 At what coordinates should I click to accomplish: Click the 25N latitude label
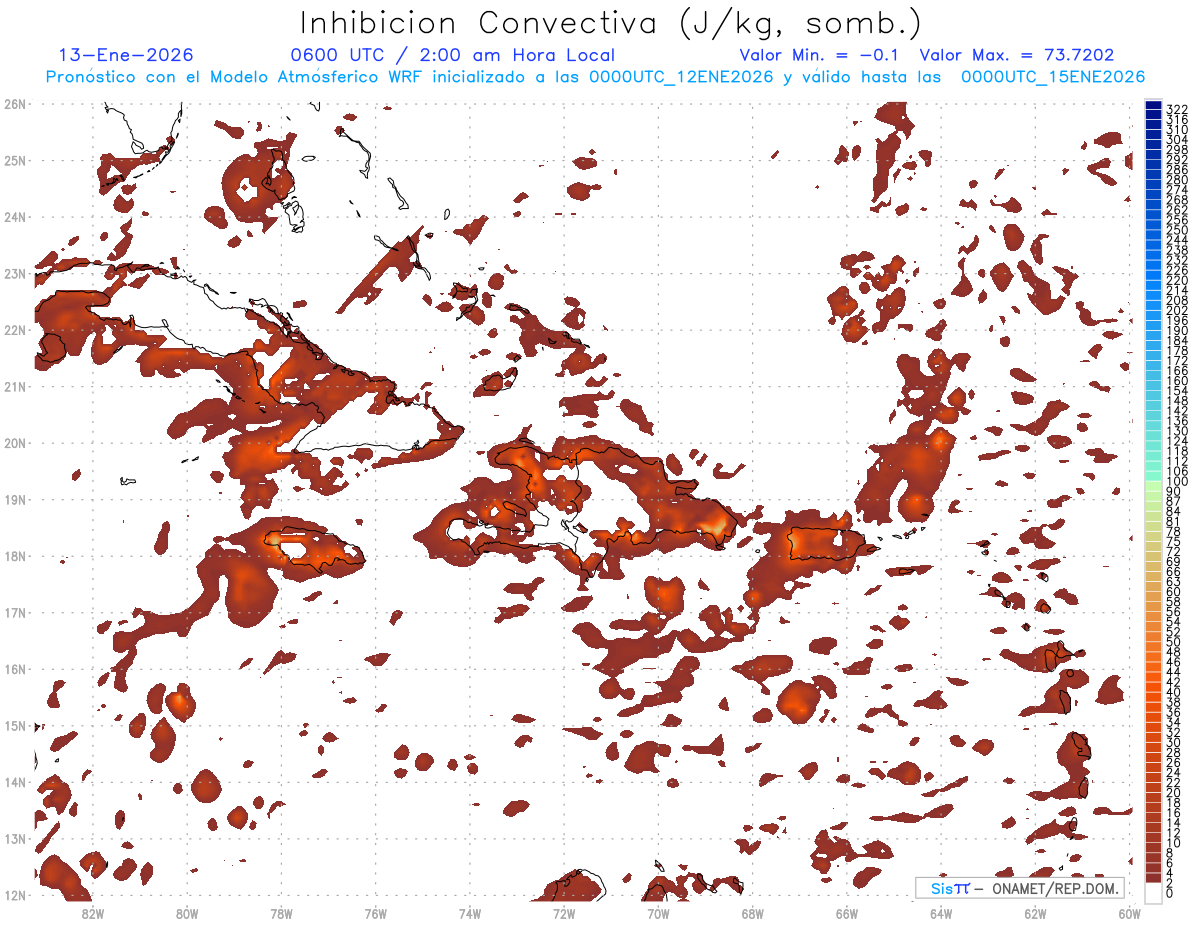tap(15, 160)
